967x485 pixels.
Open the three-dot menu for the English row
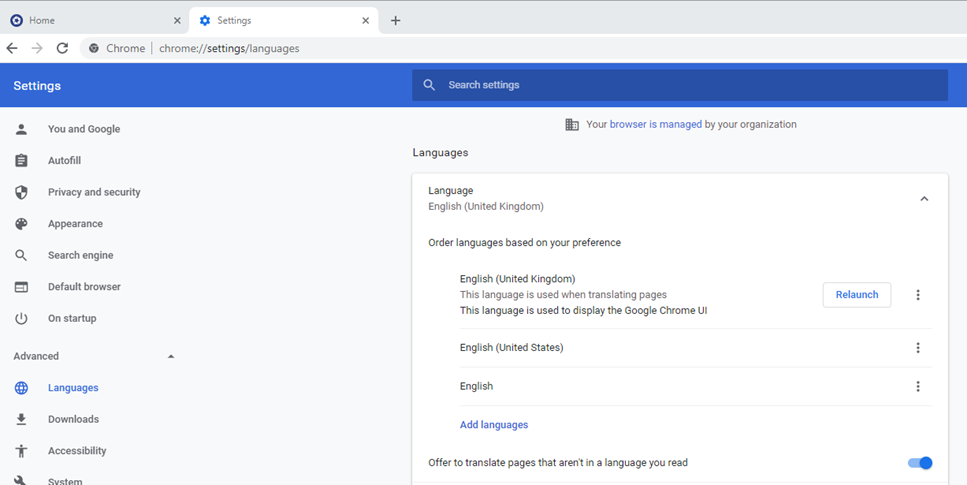[918, 386]
